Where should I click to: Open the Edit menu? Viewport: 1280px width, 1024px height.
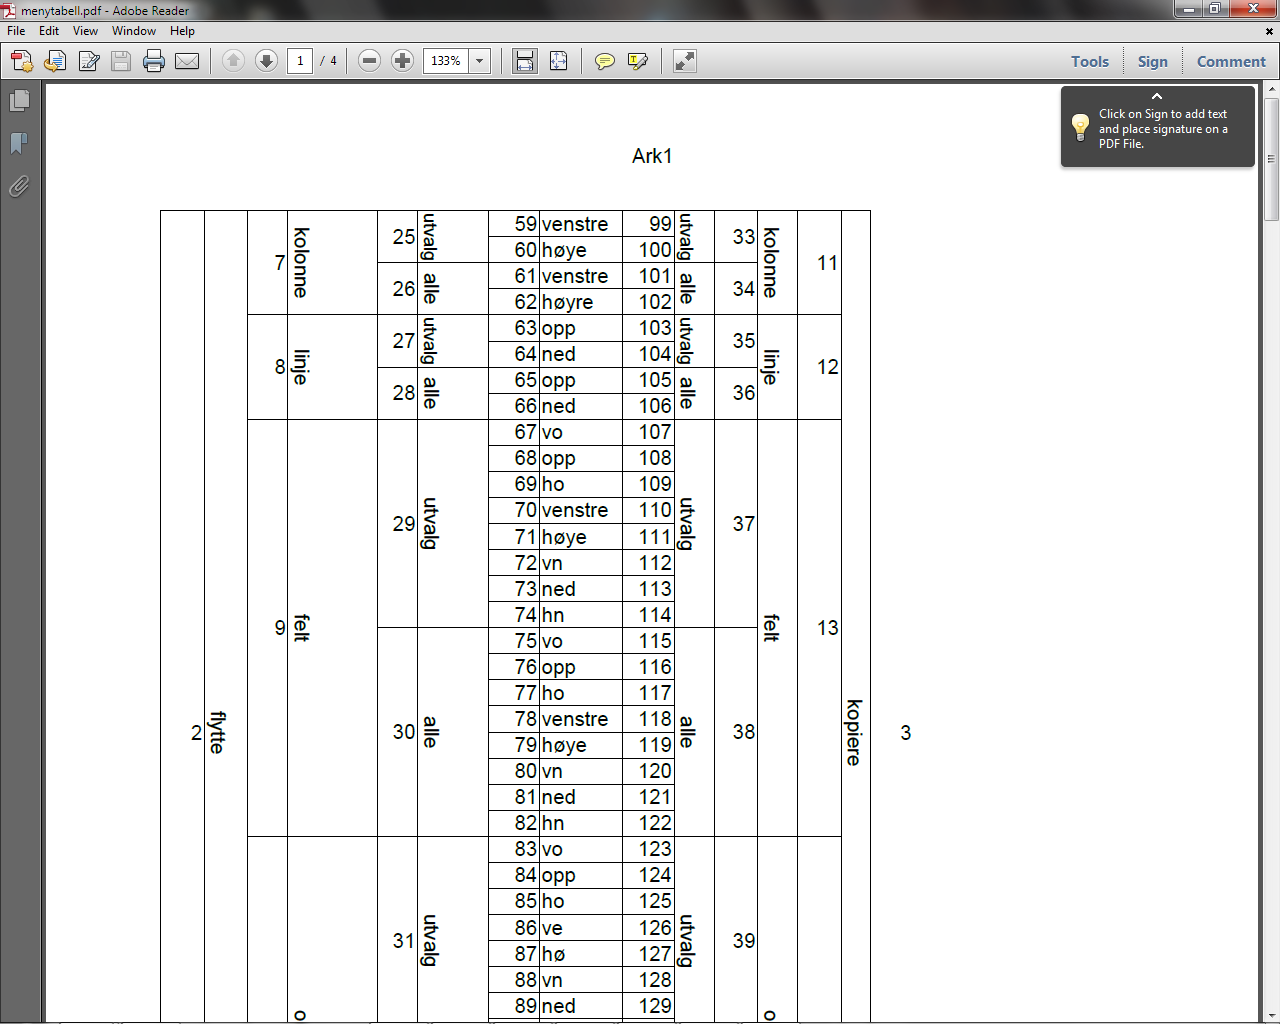click(x=49, y=31)
